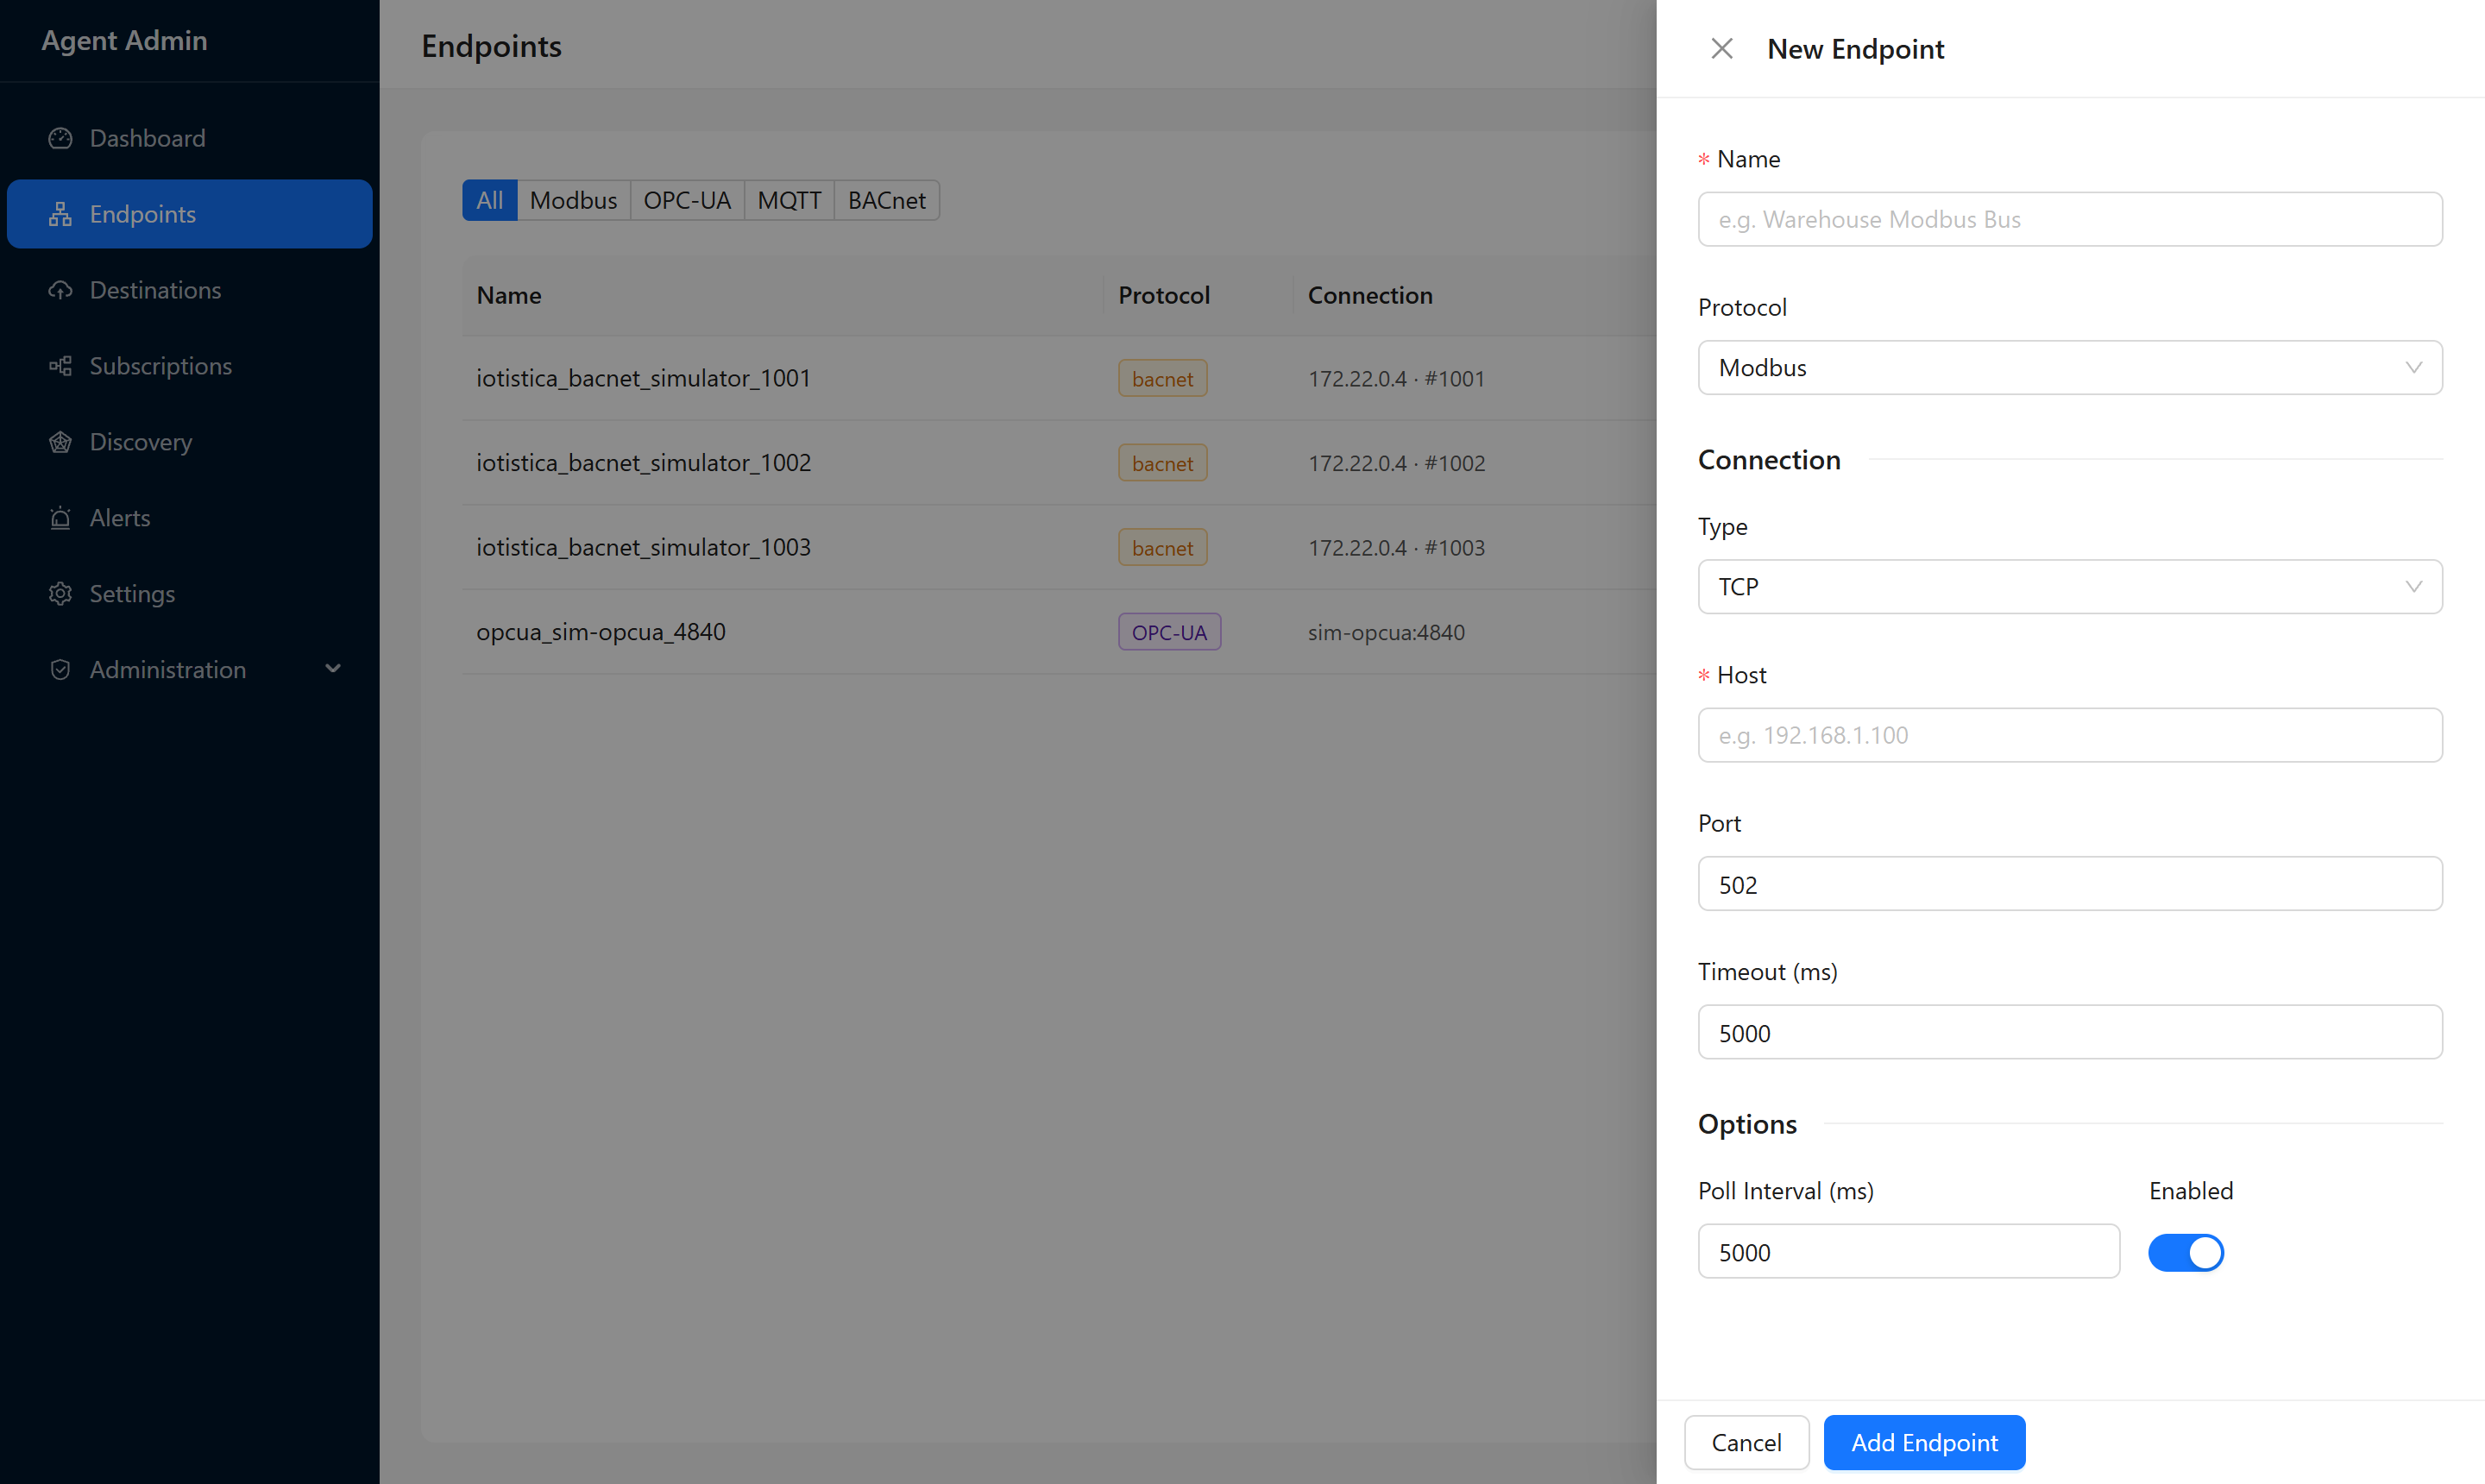
Task: Close the New Endpoint drawer
Action: click(1721, 48)
